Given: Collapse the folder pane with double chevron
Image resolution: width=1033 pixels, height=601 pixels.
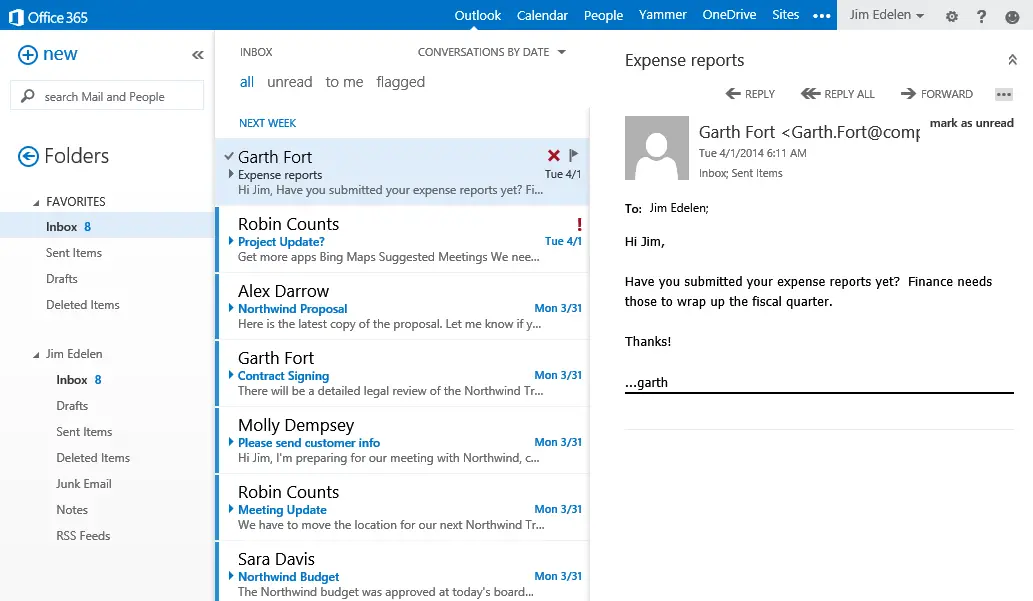Looking at the screenshot, I should (198, 55).
